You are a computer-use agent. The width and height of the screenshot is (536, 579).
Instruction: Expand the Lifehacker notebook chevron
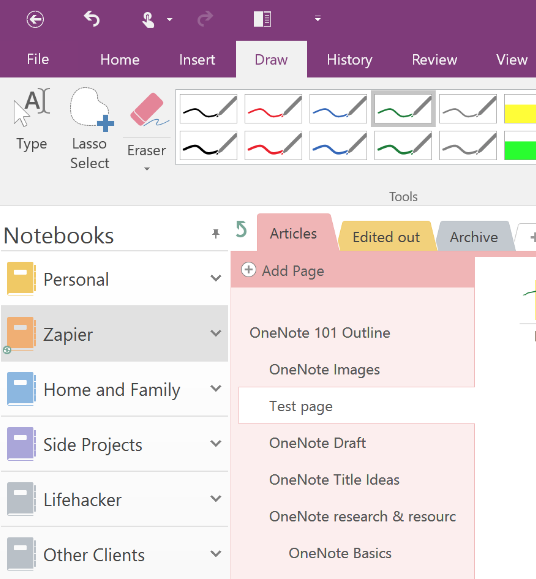coord(216,499)
